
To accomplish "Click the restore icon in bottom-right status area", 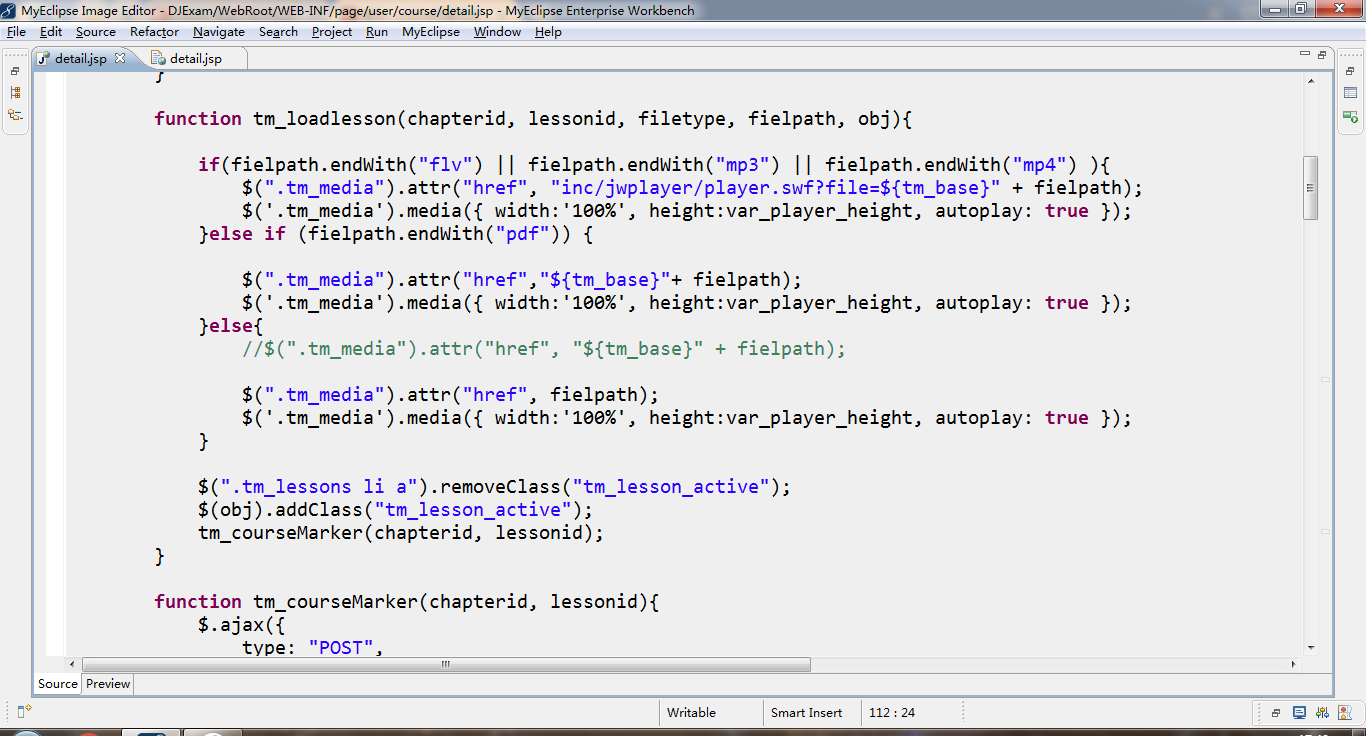I will (x=1276, y=713).
